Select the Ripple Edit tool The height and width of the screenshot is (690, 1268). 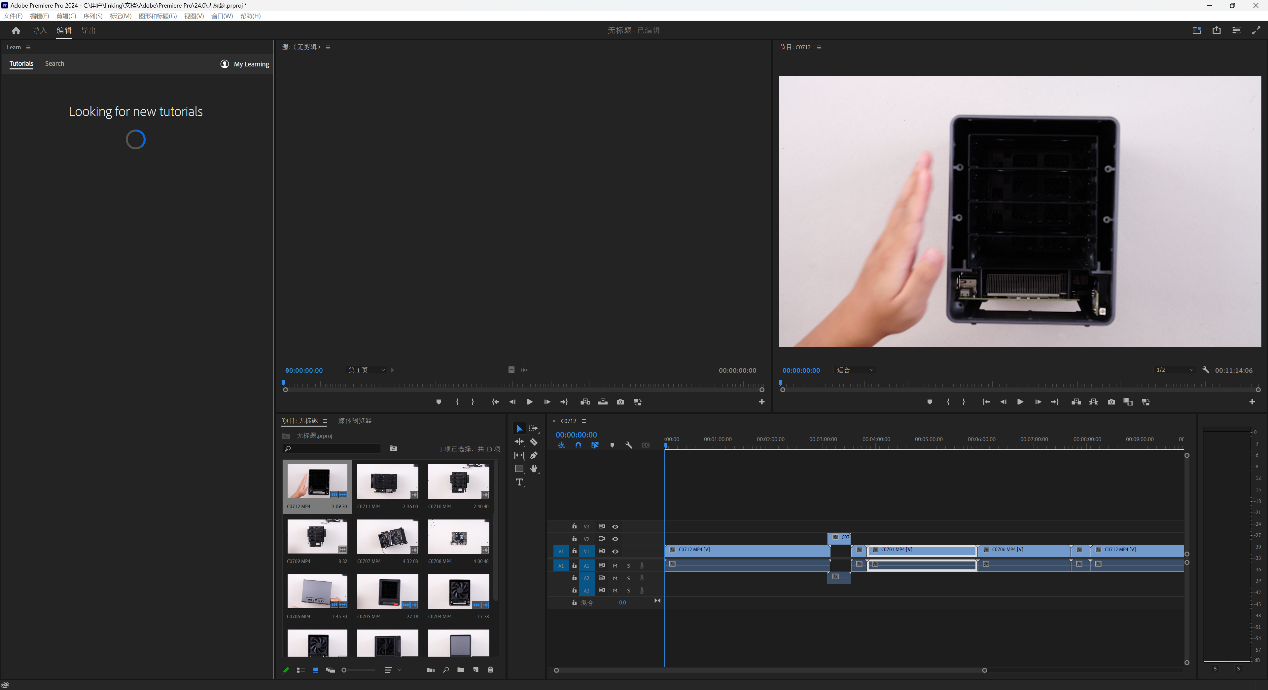pos(519,442)
